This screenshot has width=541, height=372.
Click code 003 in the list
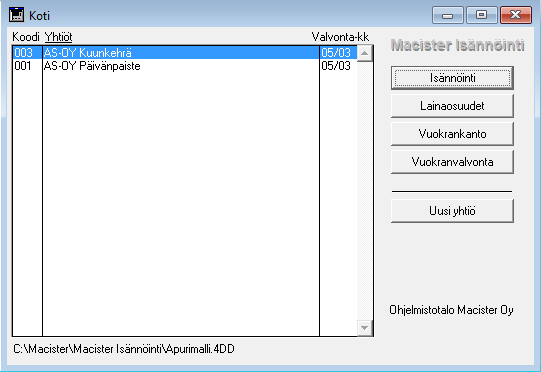[23, 53]
